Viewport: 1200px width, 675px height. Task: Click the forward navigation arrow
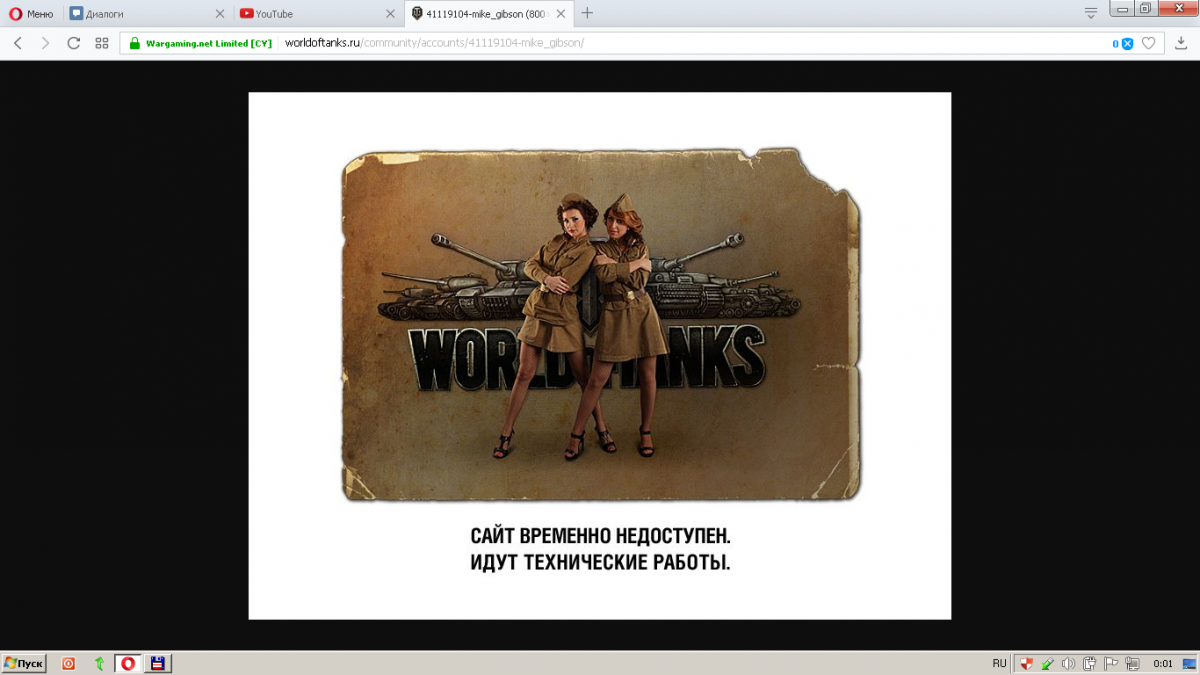45,43
